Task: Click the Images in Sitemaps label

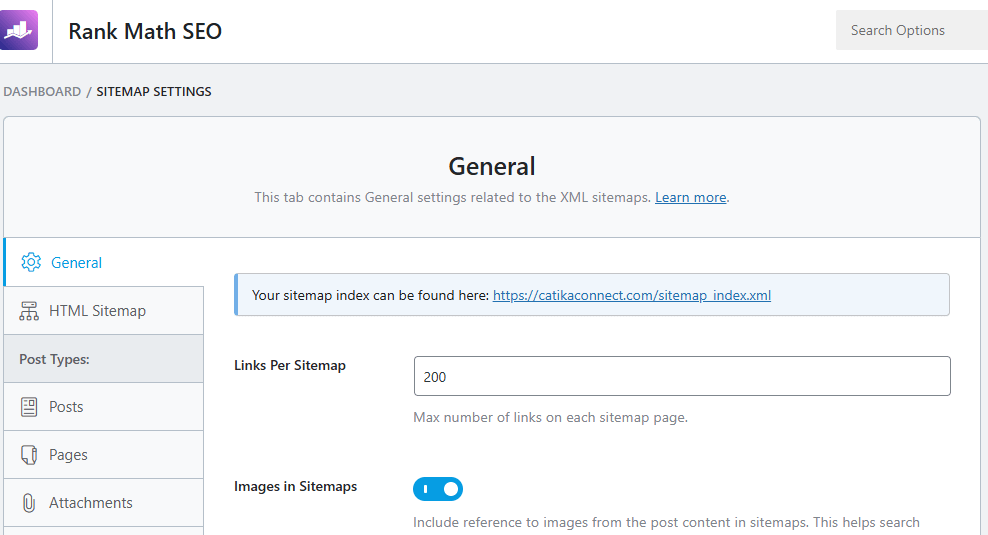Action: pos(295,487)
